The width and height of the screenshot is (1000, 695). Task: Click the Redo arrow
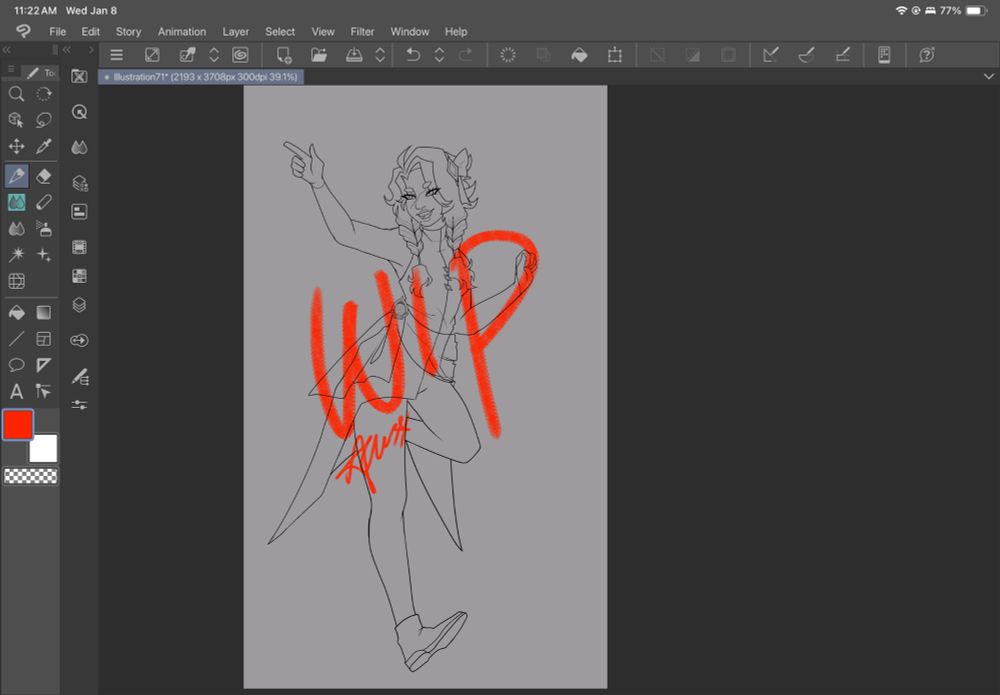(x=466, y=55)
